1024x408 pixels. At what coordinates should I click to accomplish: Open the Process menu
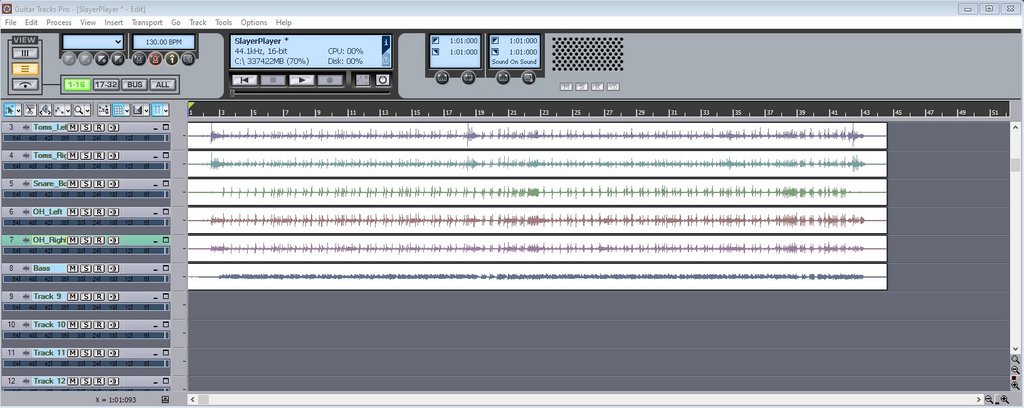pos(59,22)
